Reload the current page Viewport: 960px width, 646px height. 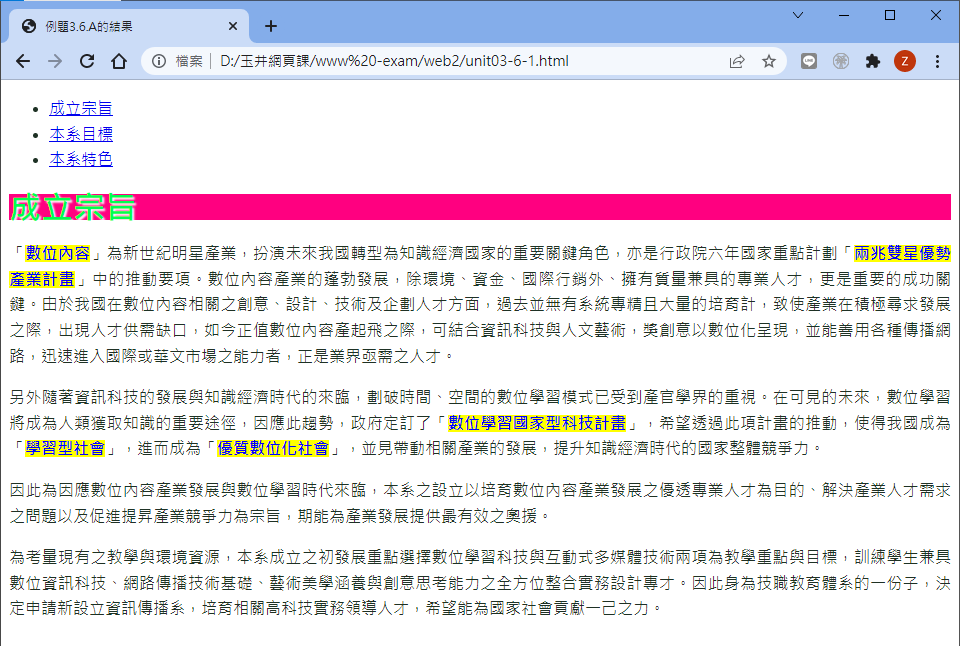pos(87,61)
